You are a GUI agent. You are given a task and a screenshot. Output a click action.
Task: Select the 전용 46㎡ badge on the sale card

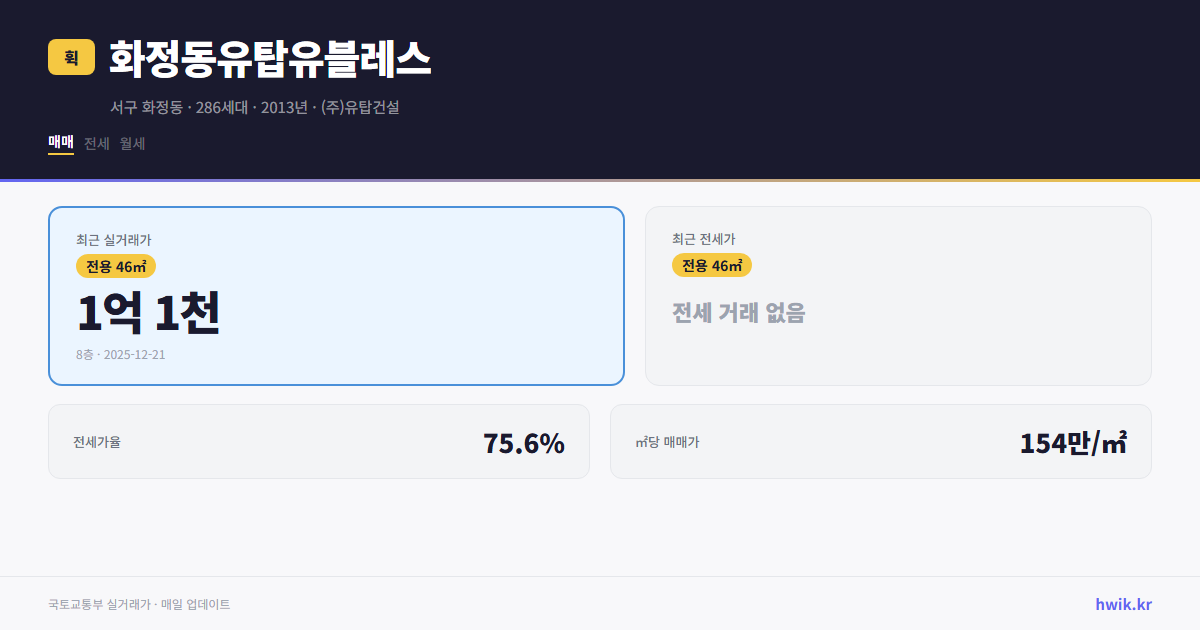pos(113,266)
